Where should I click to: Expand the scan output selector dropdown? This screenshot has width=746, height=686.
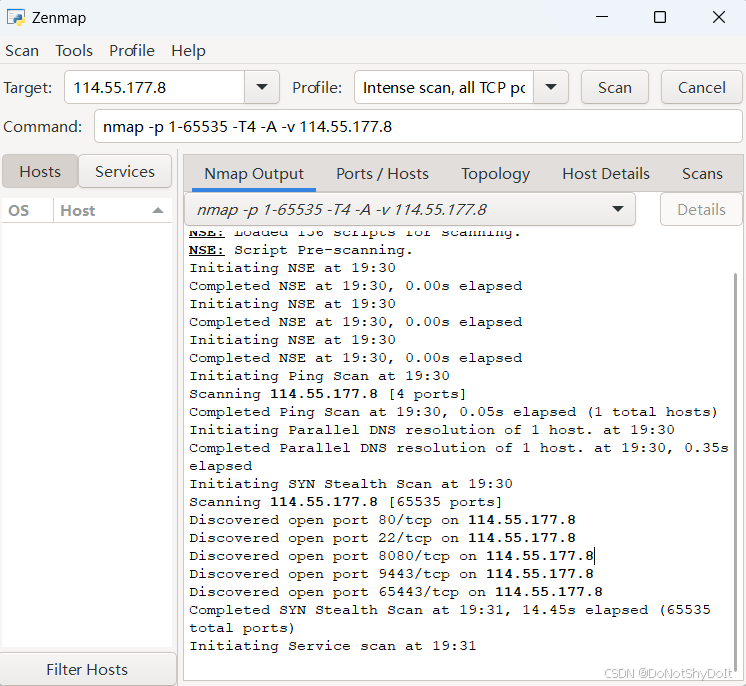(410, 209)
